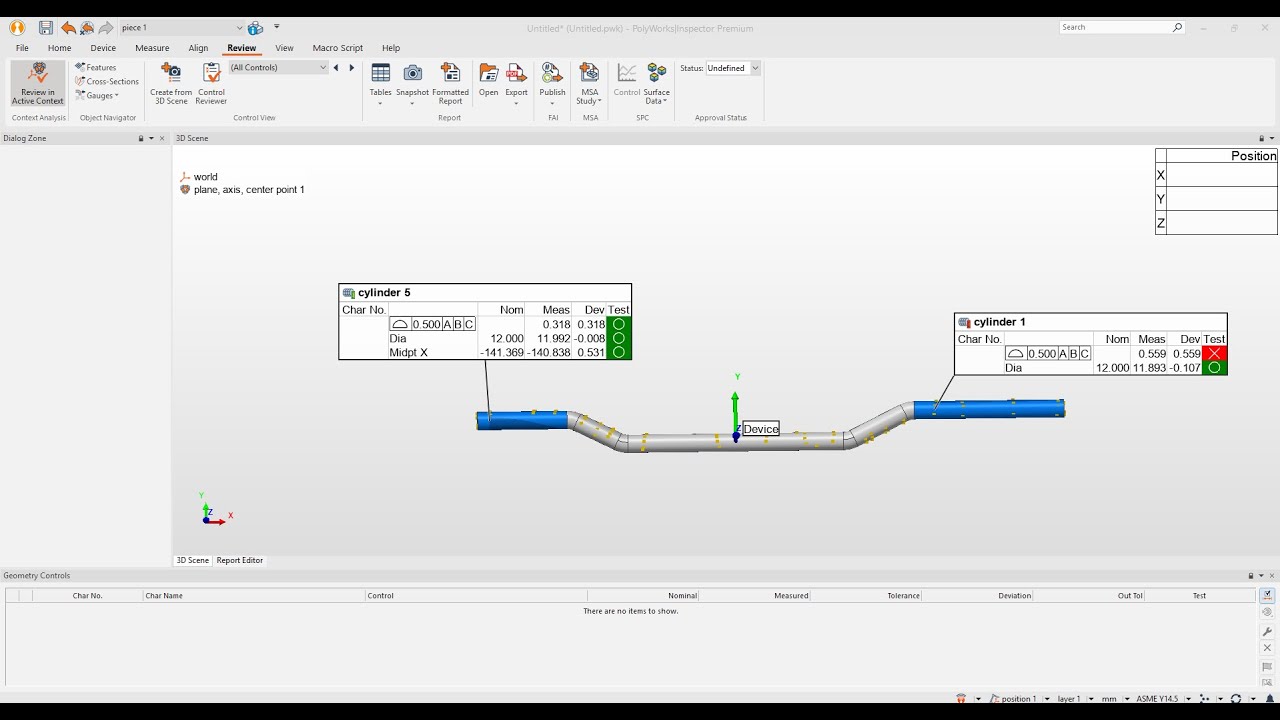Switch to the Report Editor tab
The image size is (1280, 720).
(240, 560)
